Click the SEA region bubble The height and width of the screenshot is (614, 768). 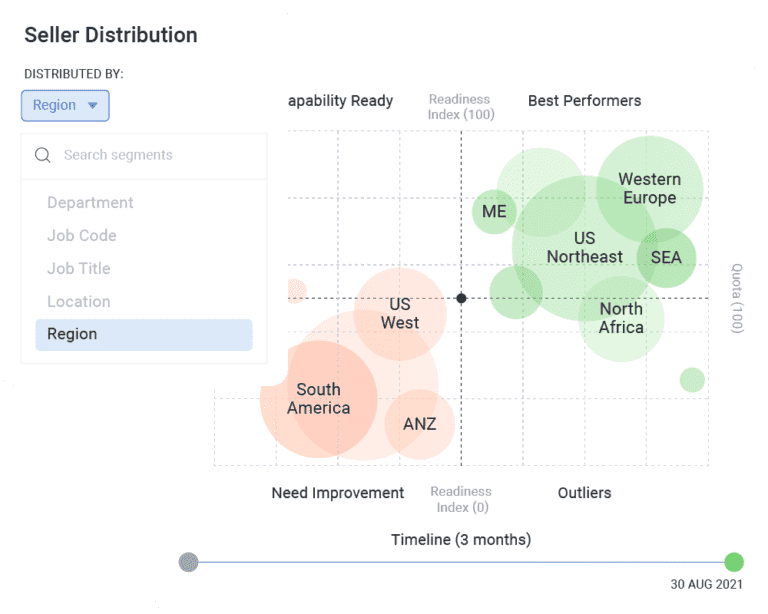(666, 258)
